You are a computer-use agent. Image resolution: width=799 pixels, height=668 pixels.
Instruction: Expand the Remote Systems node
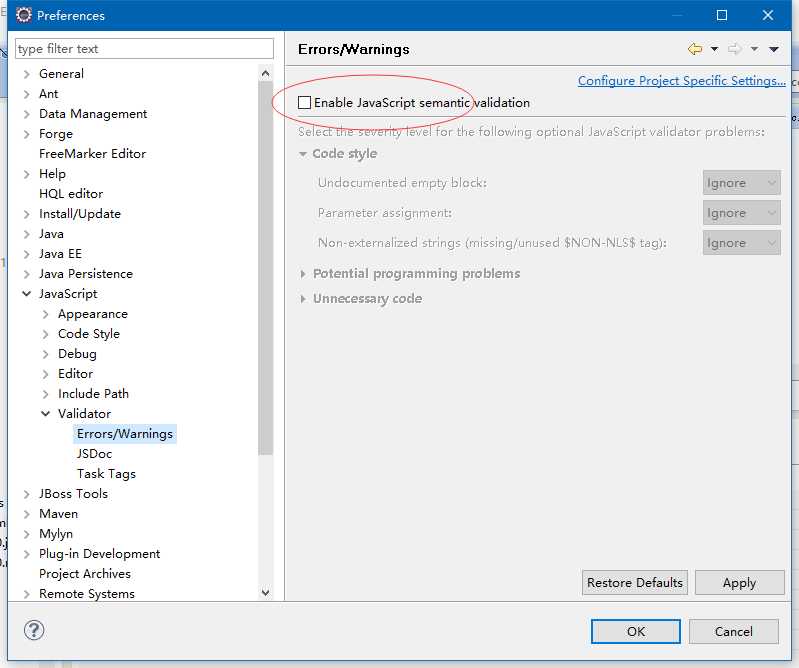pyautogui.click(x=26, y=594)
